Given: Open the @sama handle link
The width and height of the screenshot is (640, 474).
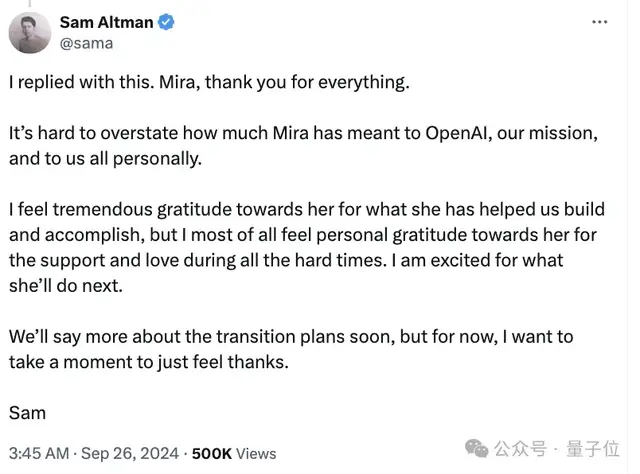Looking at the screenshot, I should [86, 43].
